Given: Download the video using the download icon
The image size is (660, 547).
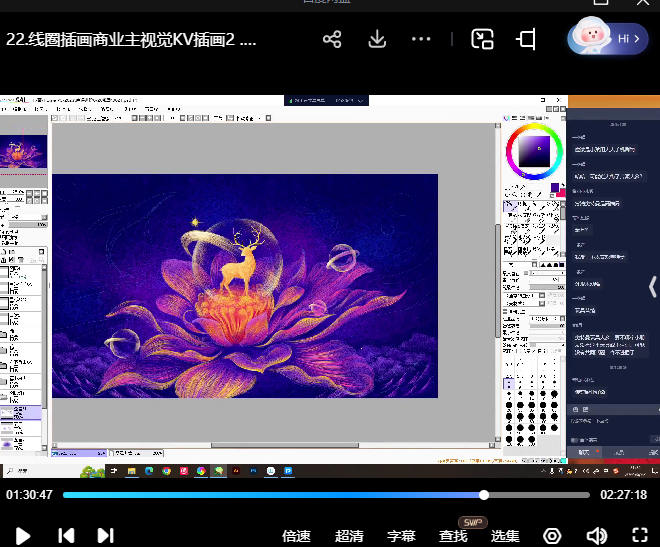Looking at the screenshot, I should click(x=377, y=39).
